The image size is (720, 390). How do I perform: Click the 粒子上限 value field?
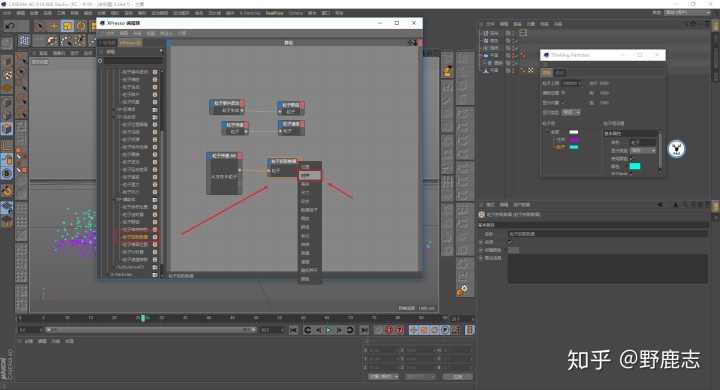tap(572, 83)
